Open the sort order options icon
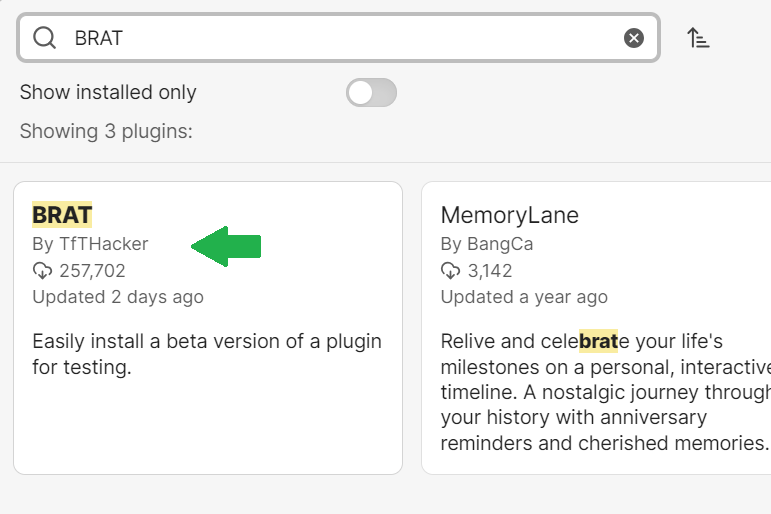The width and height of the screenshot is (771, 514). [698, 38]
